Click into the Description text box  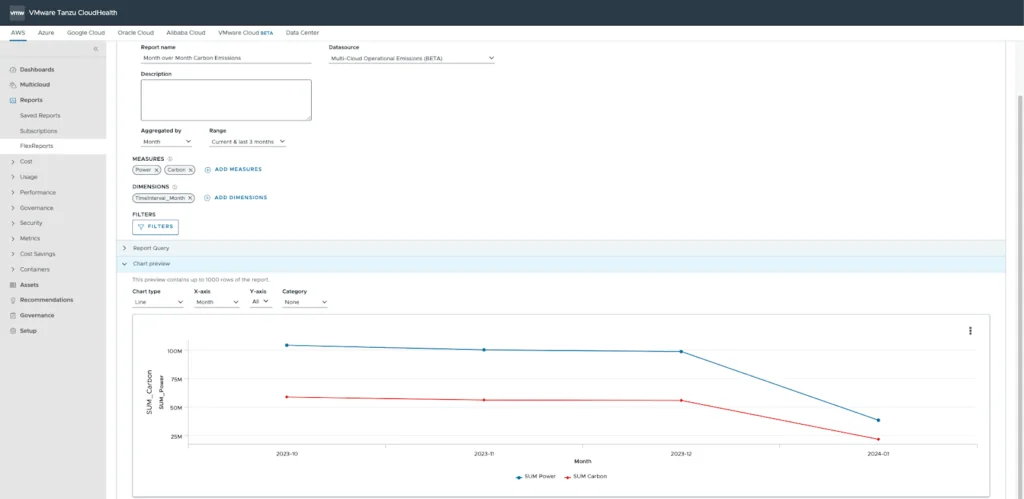tap(226, 100)
